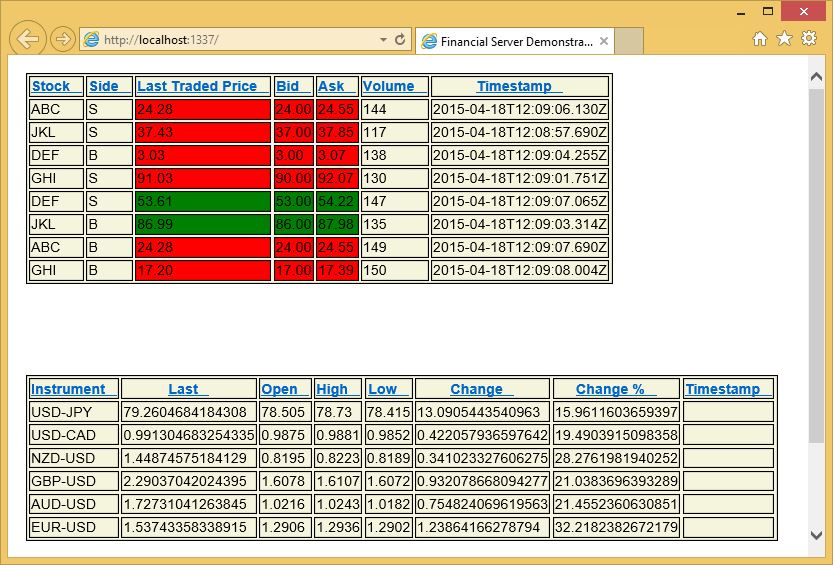Click the 17.20 last traded price
The height and width of the screenshot is (565, 833).
[x=203, y=270]
